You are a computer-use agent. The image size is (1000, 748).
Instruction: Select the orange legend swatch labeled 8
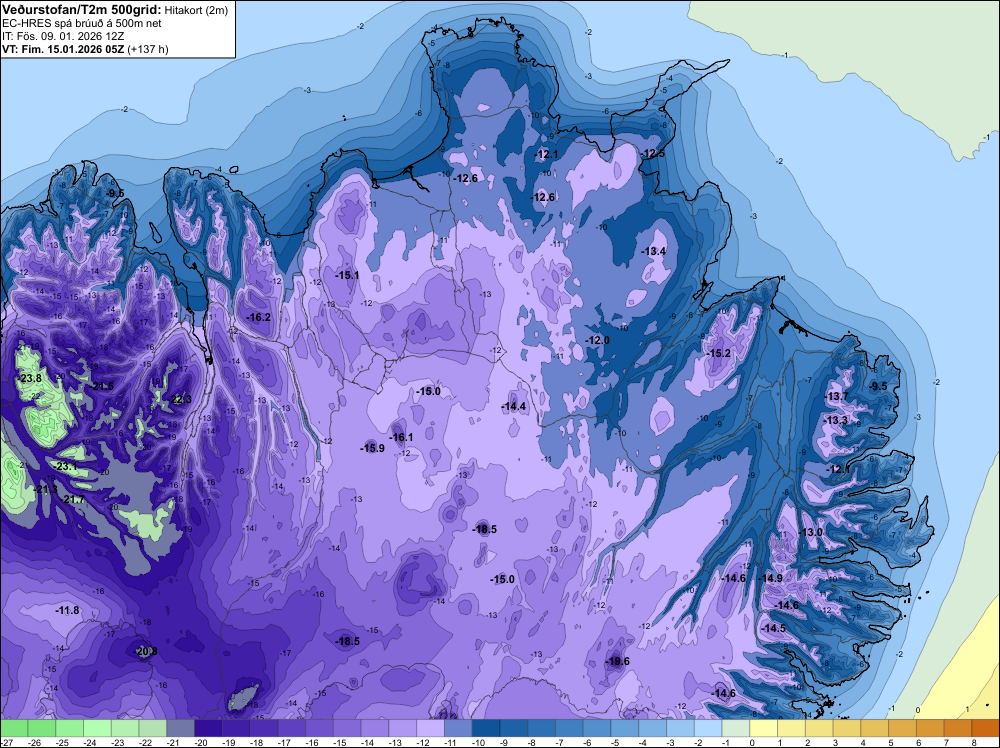coord(985,728)
